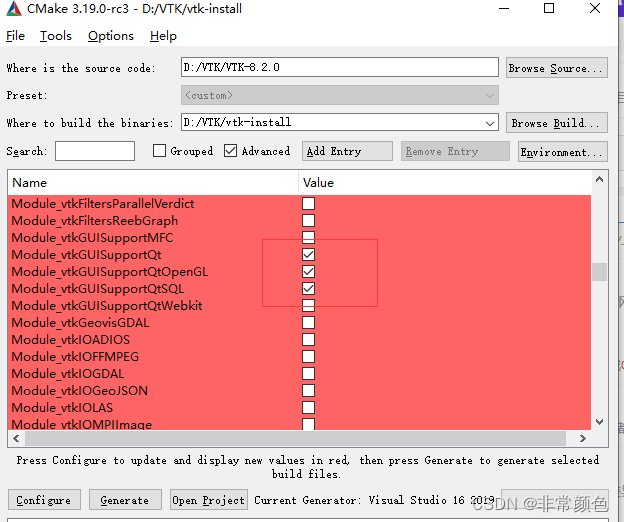Image resolution: width=624 pixels, height=522 pixels.
Task: Click the Open Project button
Action: 209,500
